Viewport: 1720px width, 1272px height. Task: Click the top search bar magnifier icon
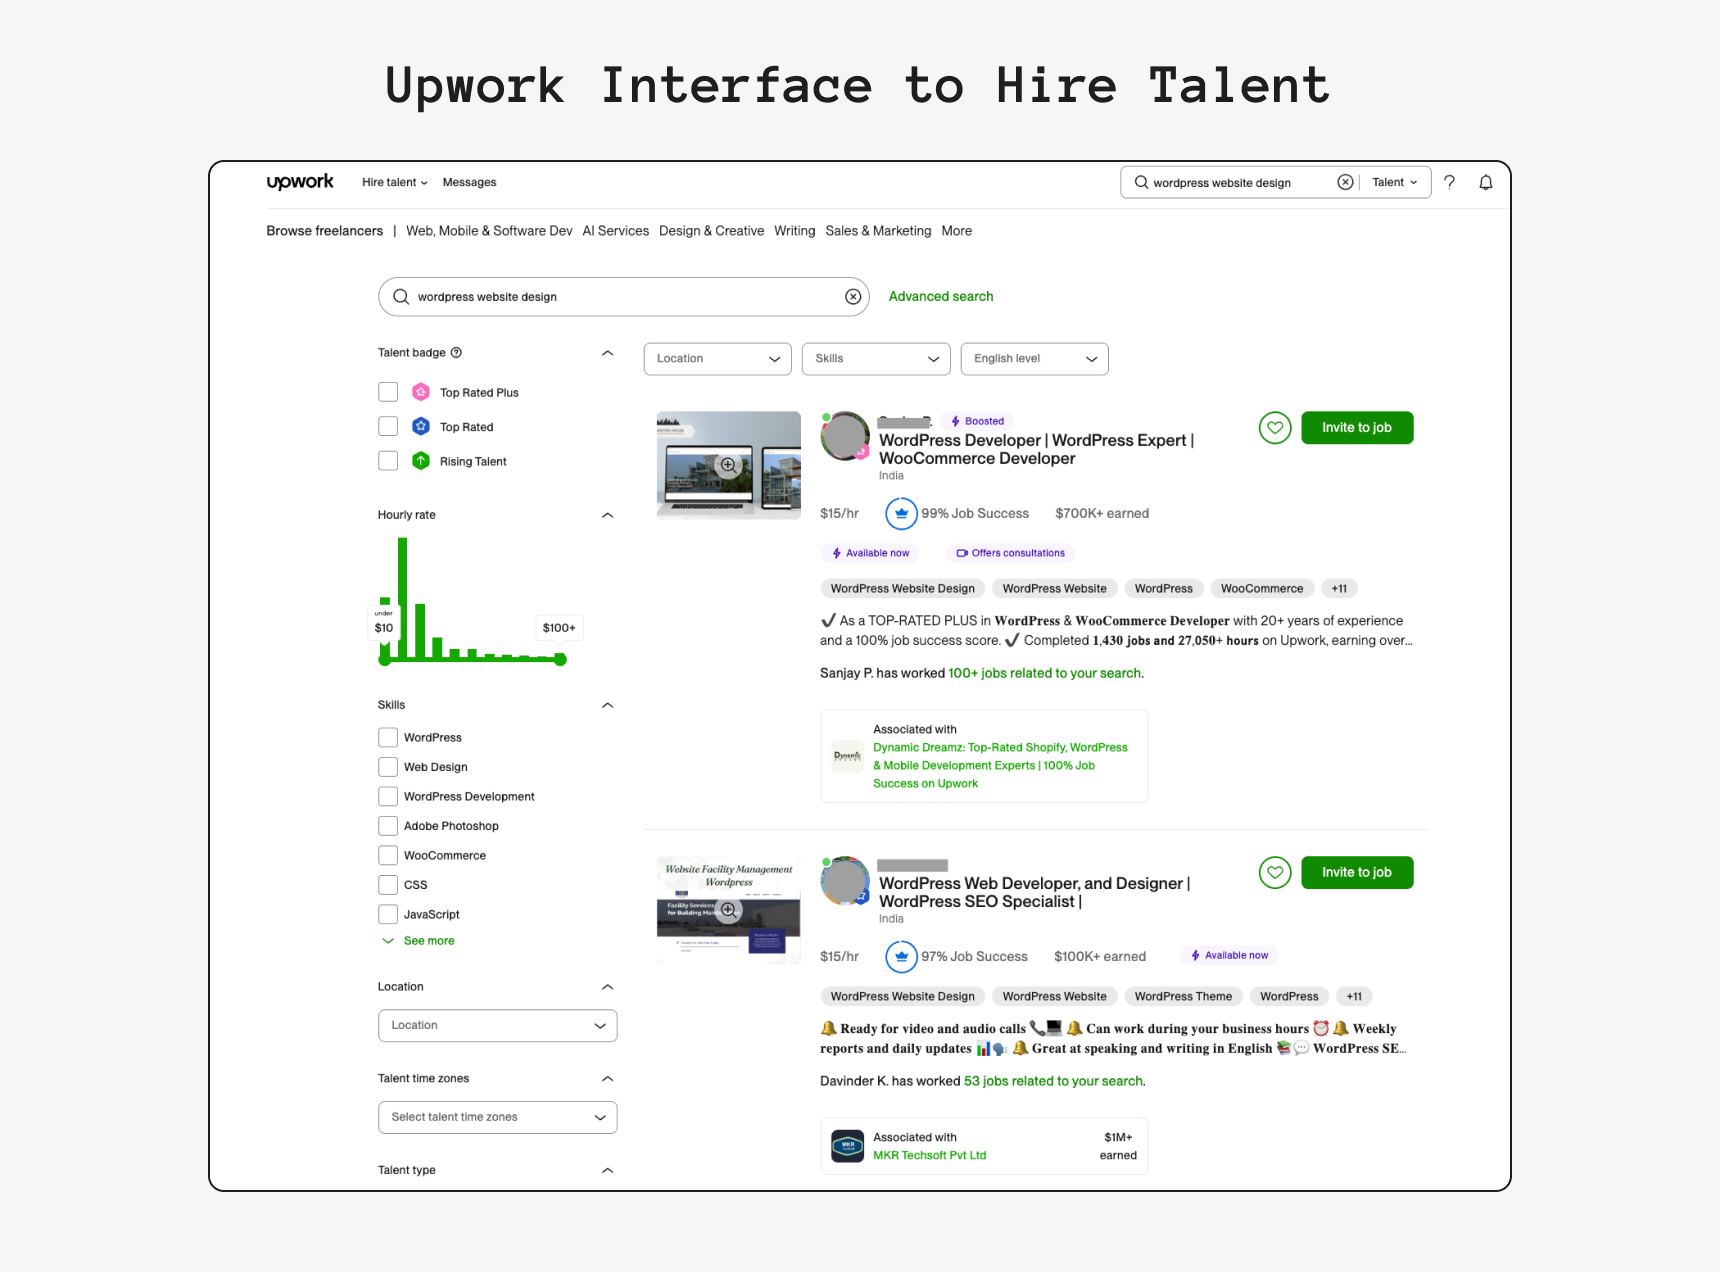click(1141, 182)
